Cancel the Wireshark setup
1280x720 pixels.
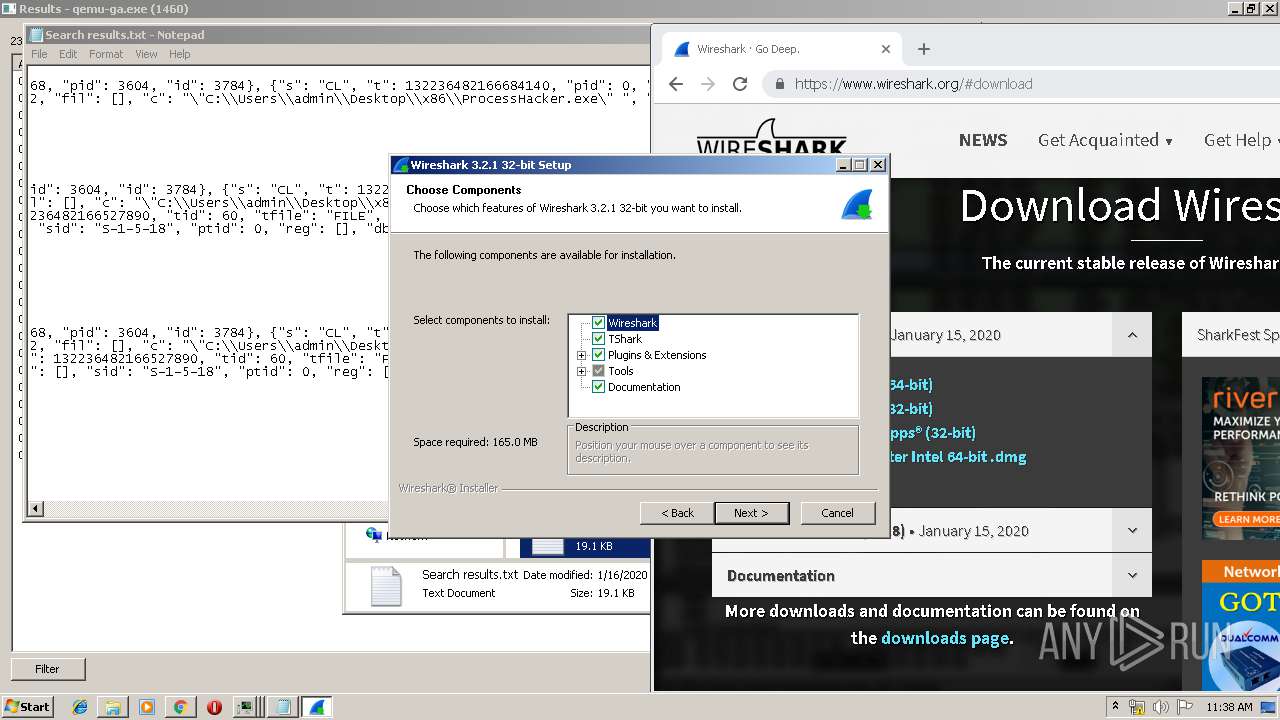837,513
